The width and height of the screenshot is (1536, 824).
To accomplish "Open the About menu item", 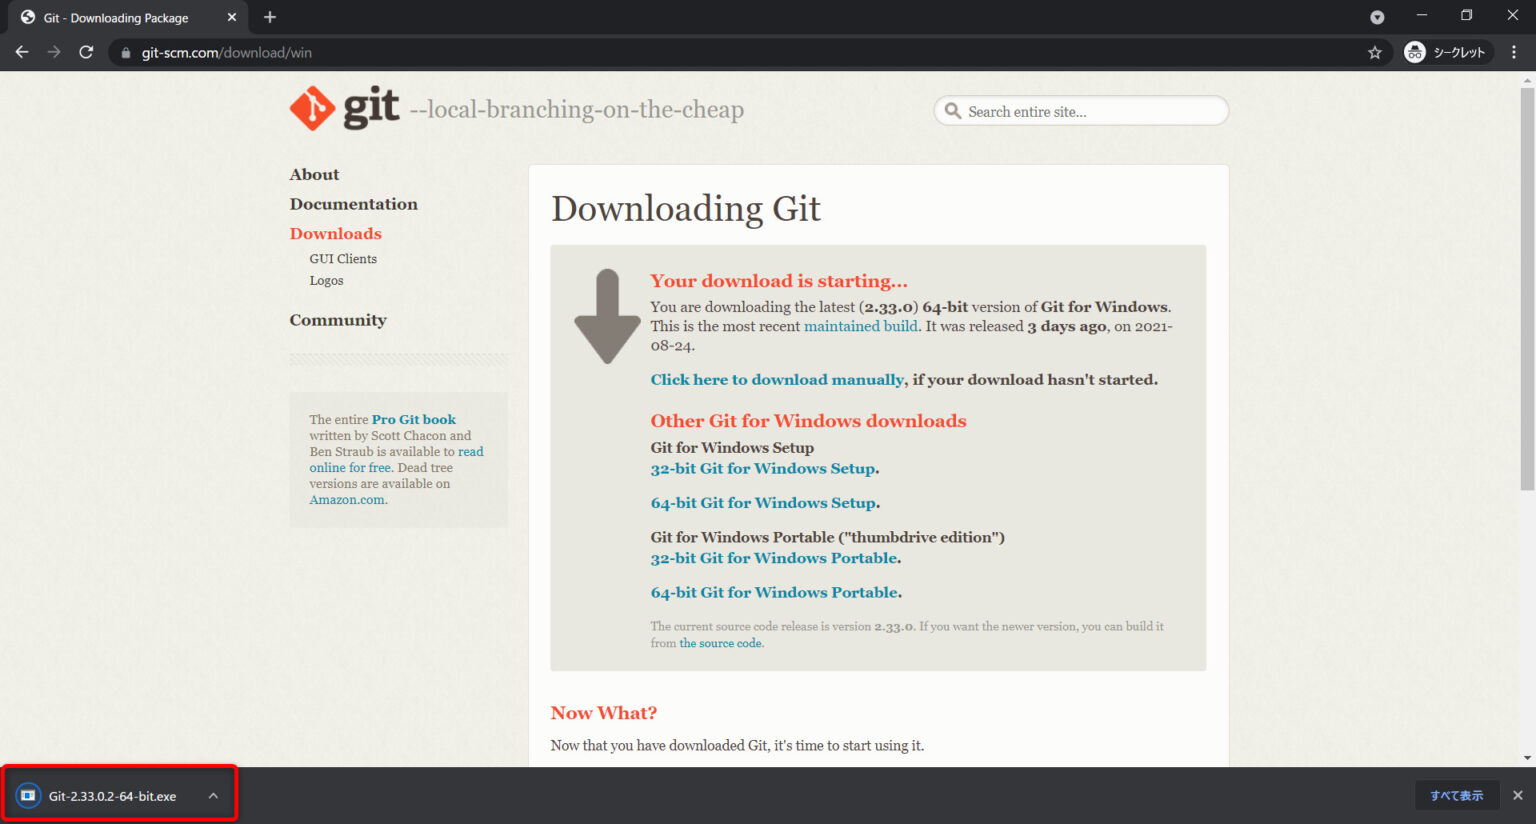I will [314, 174].
